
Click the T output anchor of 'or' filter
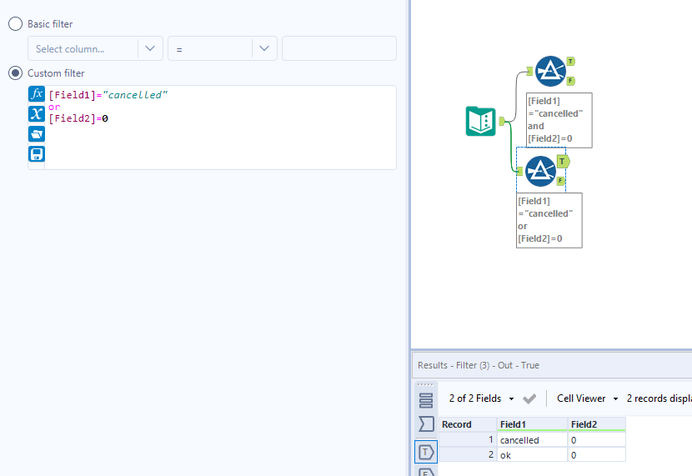pyautogui.click(x=563, y=161)
